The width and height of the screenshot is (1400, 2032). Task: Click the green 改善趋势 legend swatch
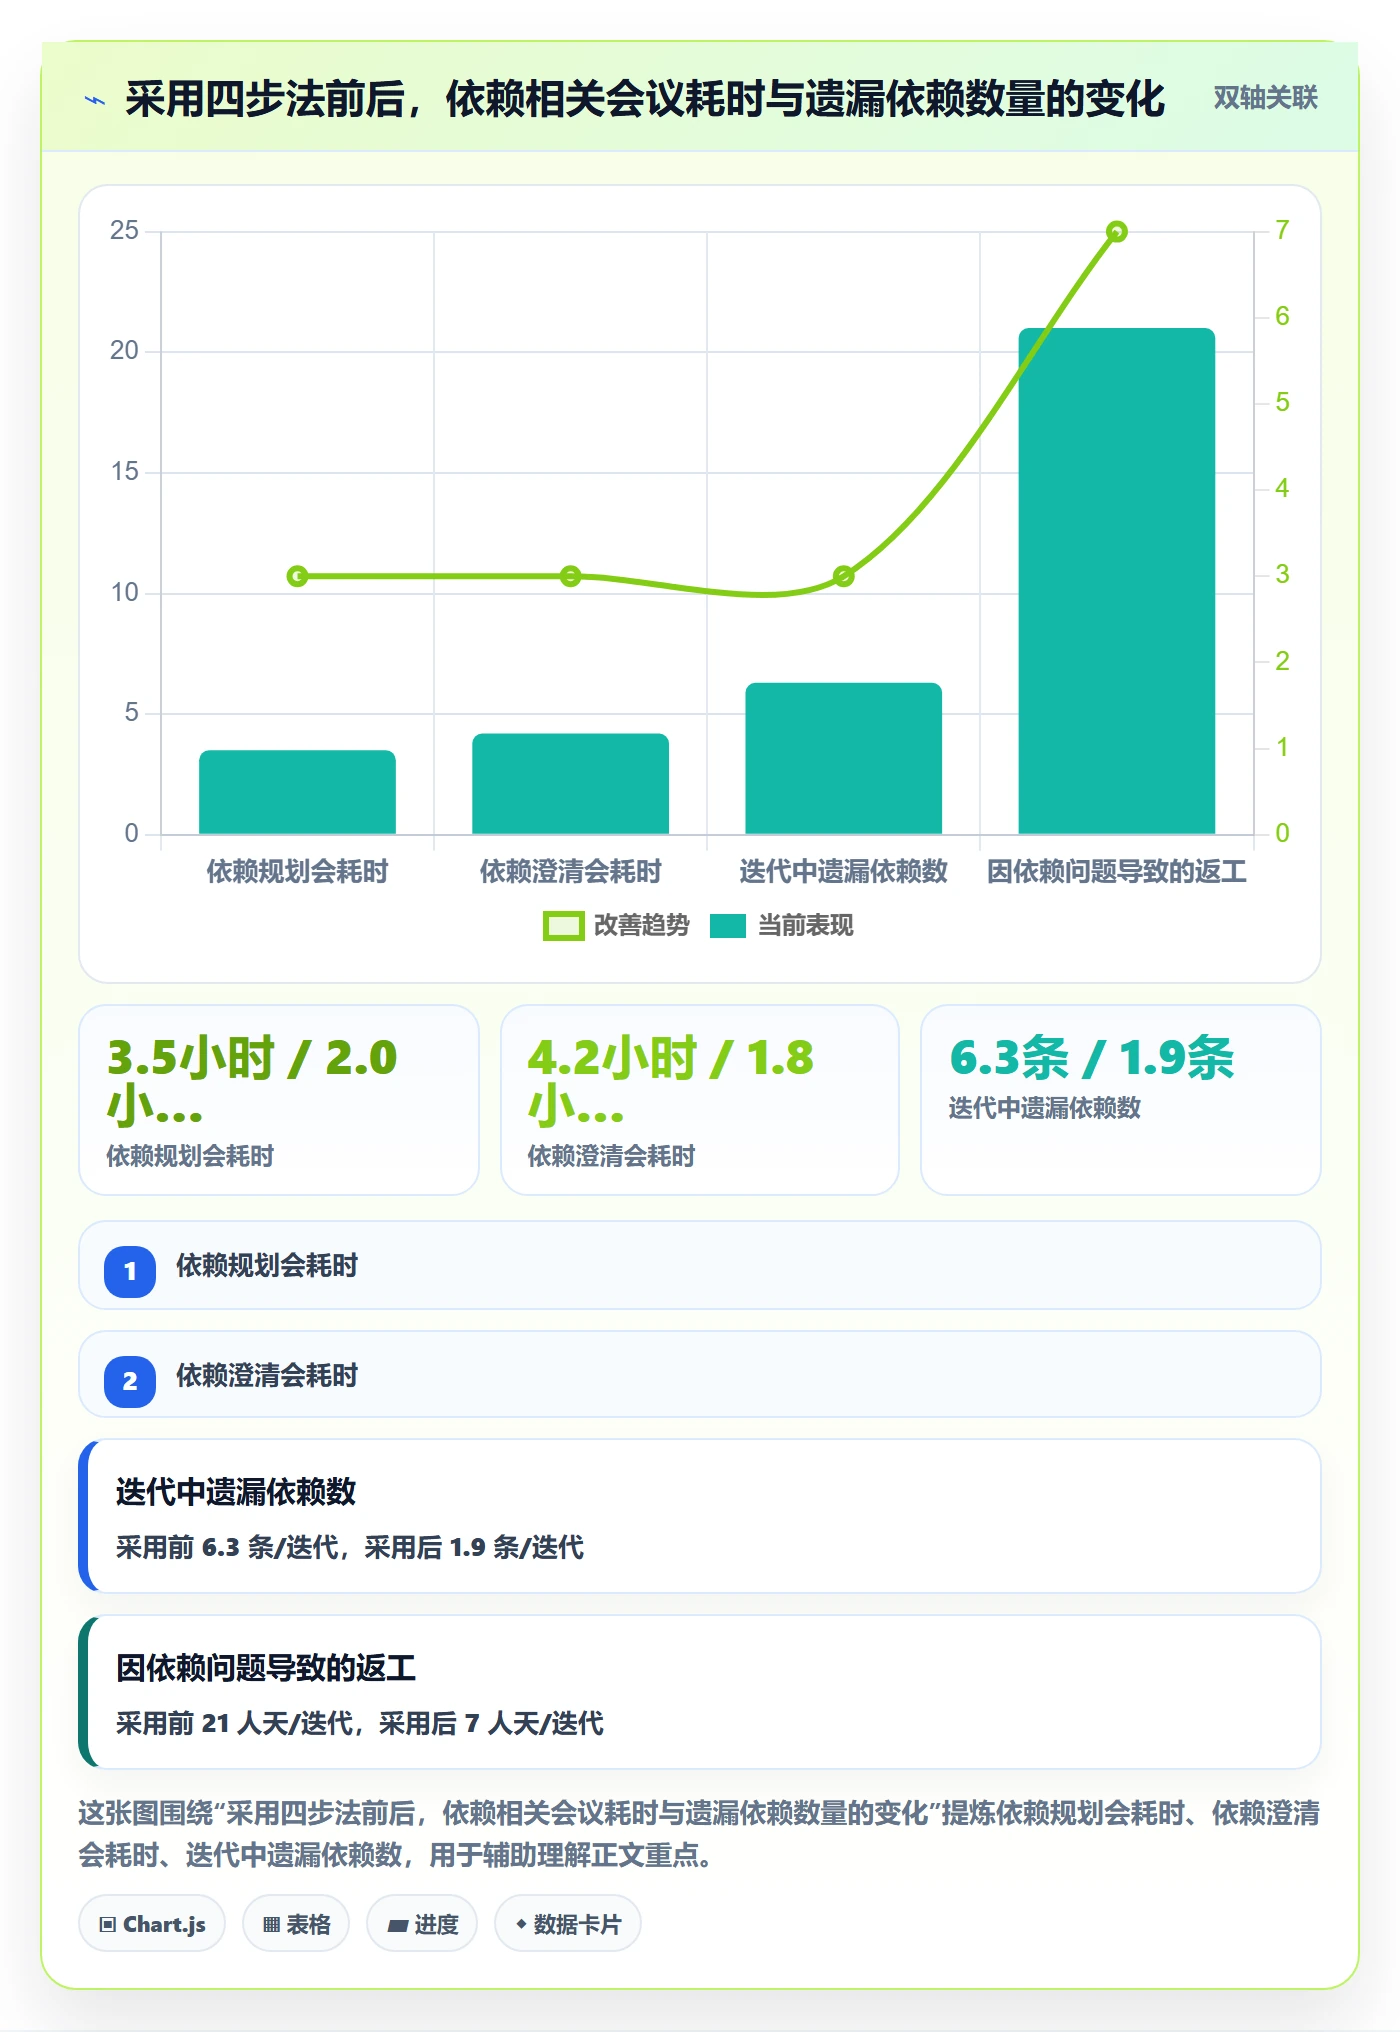(x=563, y=926)
